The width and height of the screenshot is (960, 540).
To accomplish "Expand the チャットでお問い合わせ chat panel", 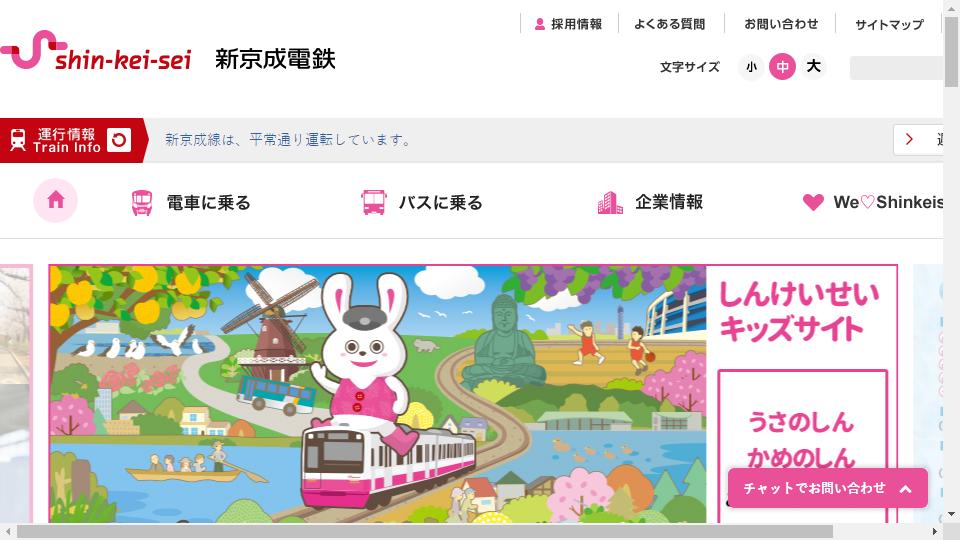I will [828, 488].
